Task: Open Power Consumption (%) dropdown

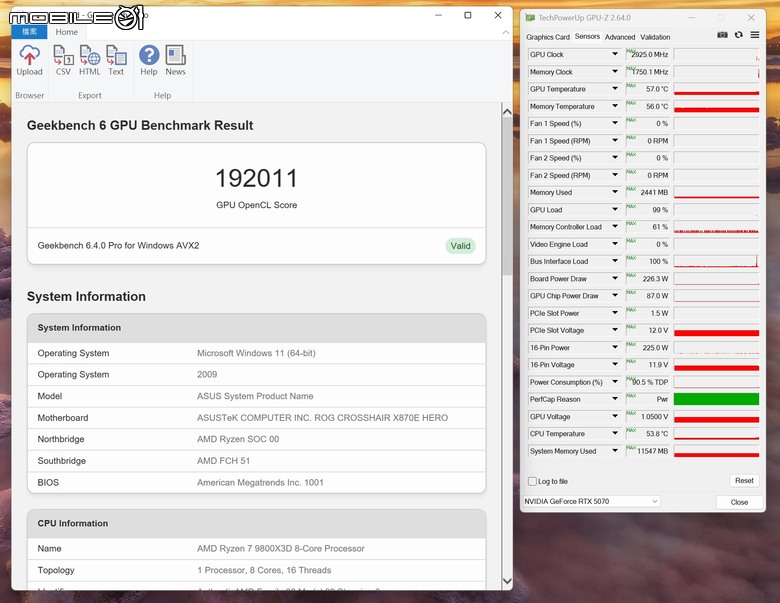Action: pyautogui.click(x=615, y=382)
